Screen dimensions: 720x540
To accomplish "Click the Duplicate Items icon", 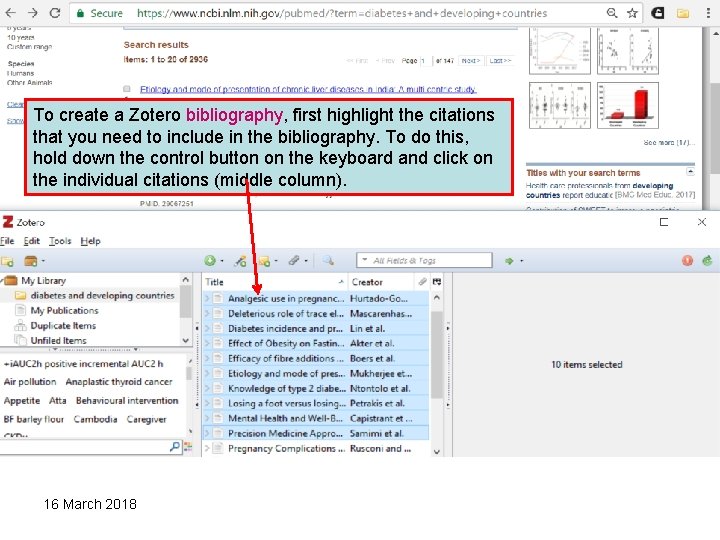I will tap(20, 326).
